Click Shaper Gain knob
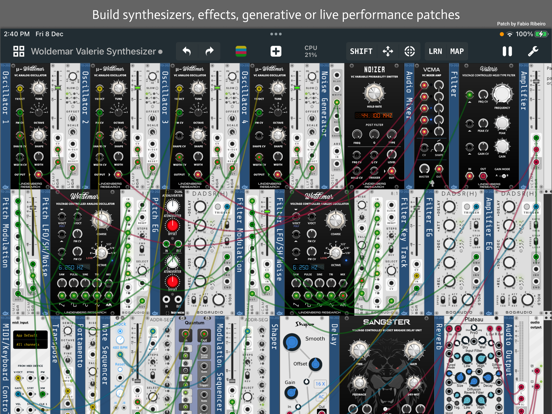Screen dimensions: 552x414 point(291,393)
